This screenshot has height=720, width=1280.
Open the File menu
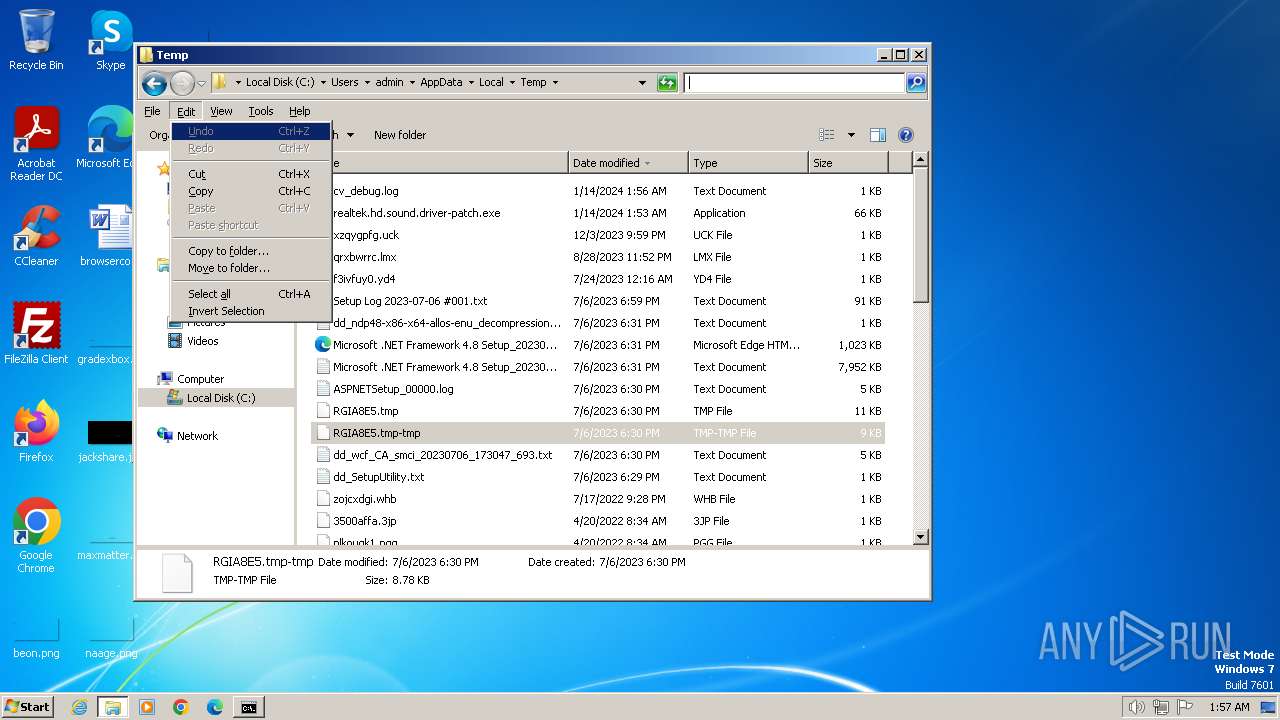click(x=152, y=111)
